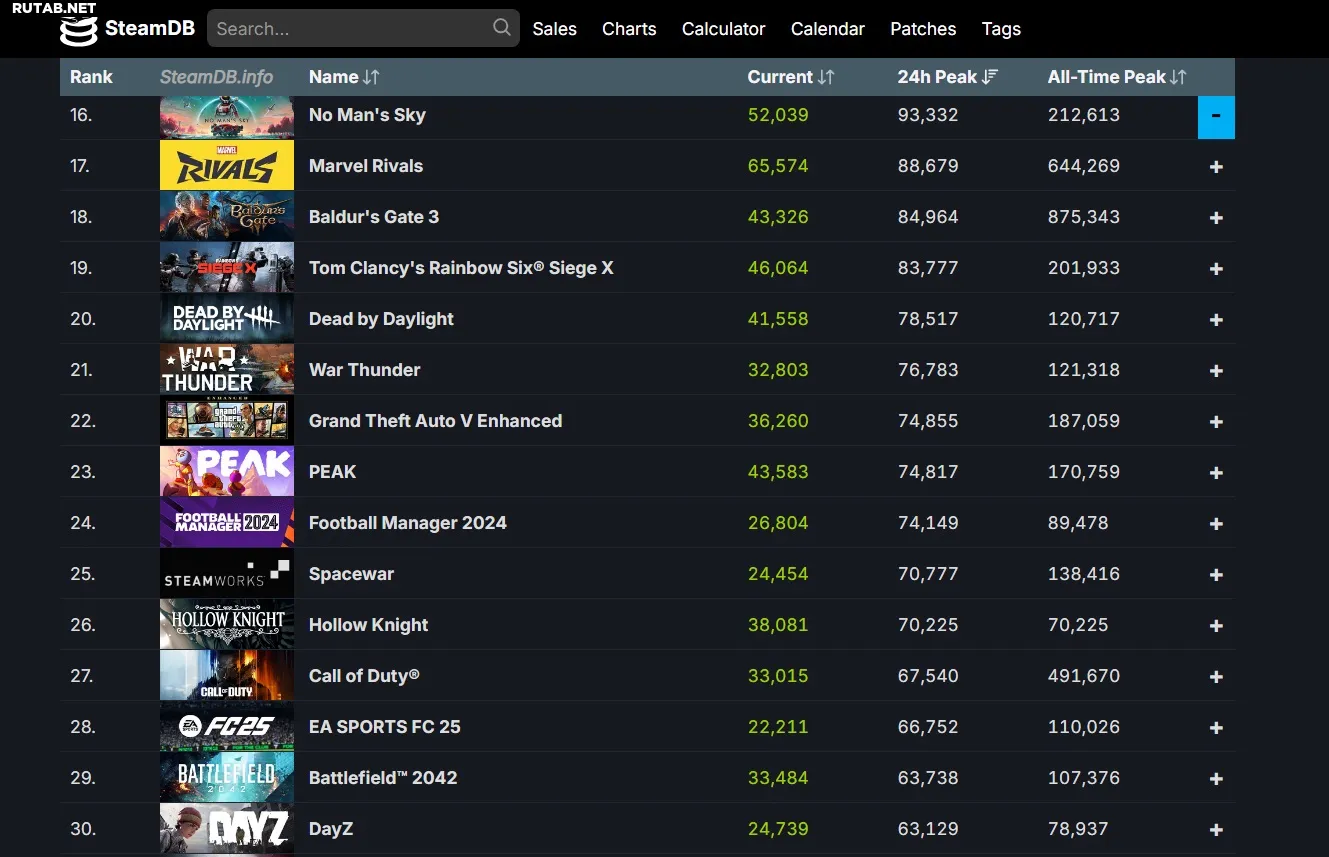Open the Baldur's Gate 3 link
This screenshot has height=857, width=1329.
[374, 217]
